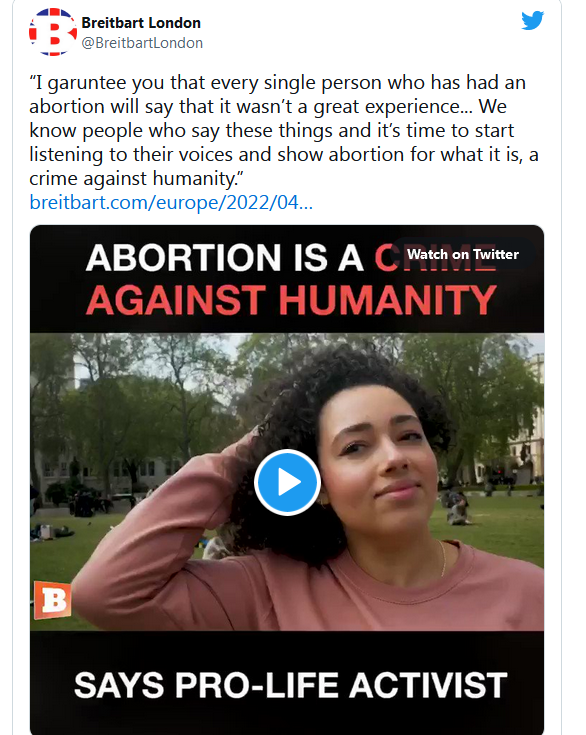Click the blue Twitter bird icon
The image size is (586, 735).
click(x=533, y=21)
